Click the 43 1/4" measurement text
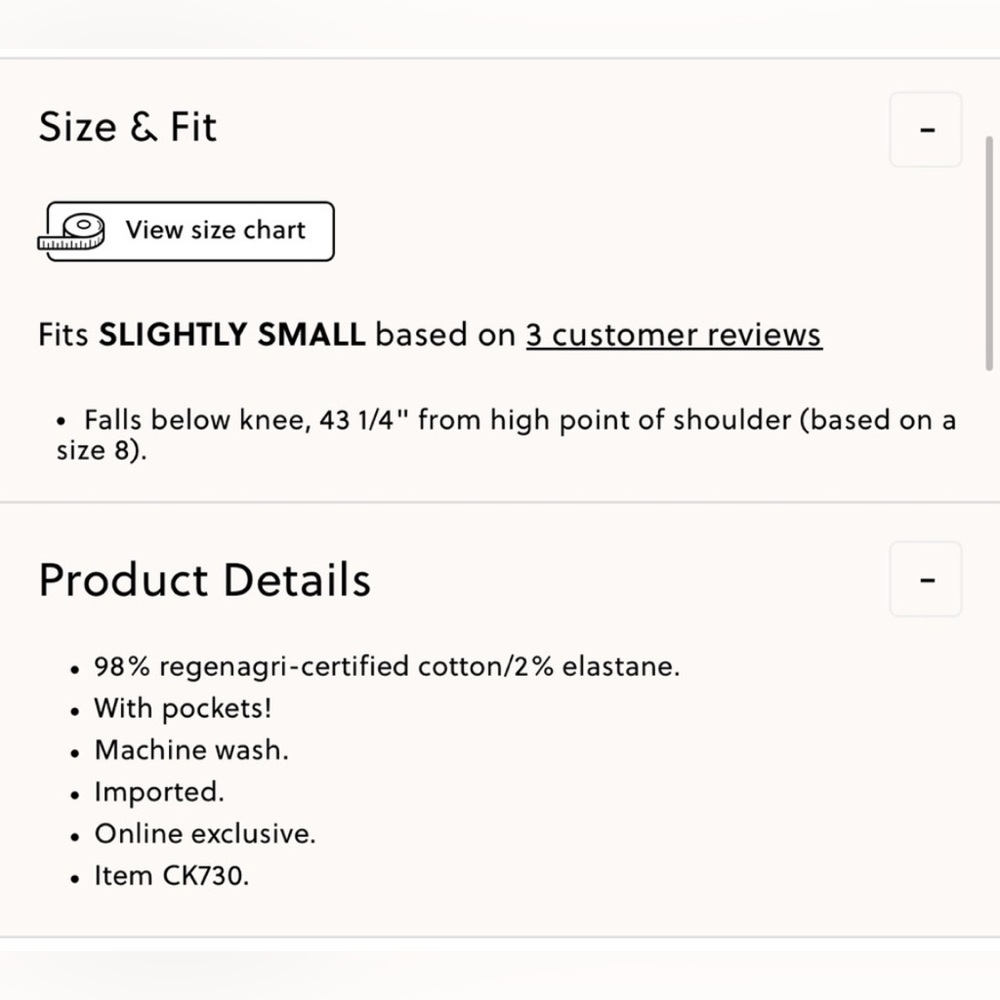1000x1000 pixels. point(363,421)
